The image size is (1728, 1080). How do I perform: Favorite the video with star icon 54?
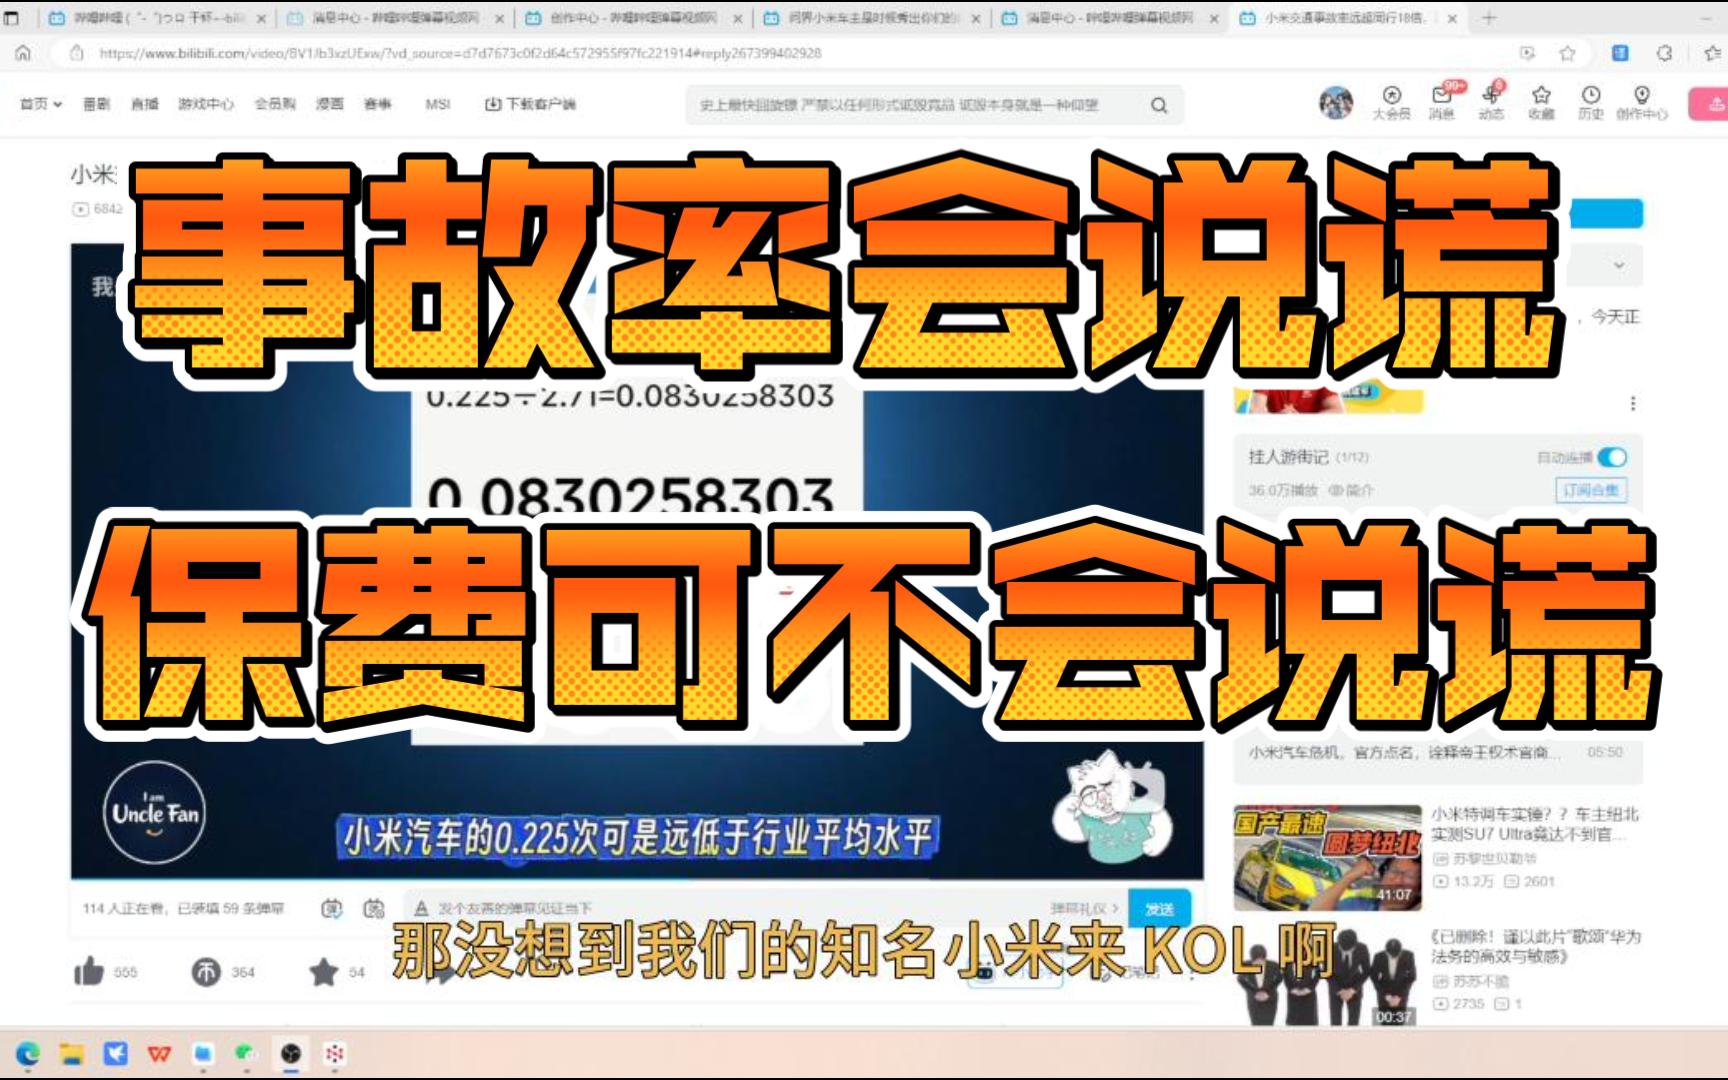click(323, 972)
